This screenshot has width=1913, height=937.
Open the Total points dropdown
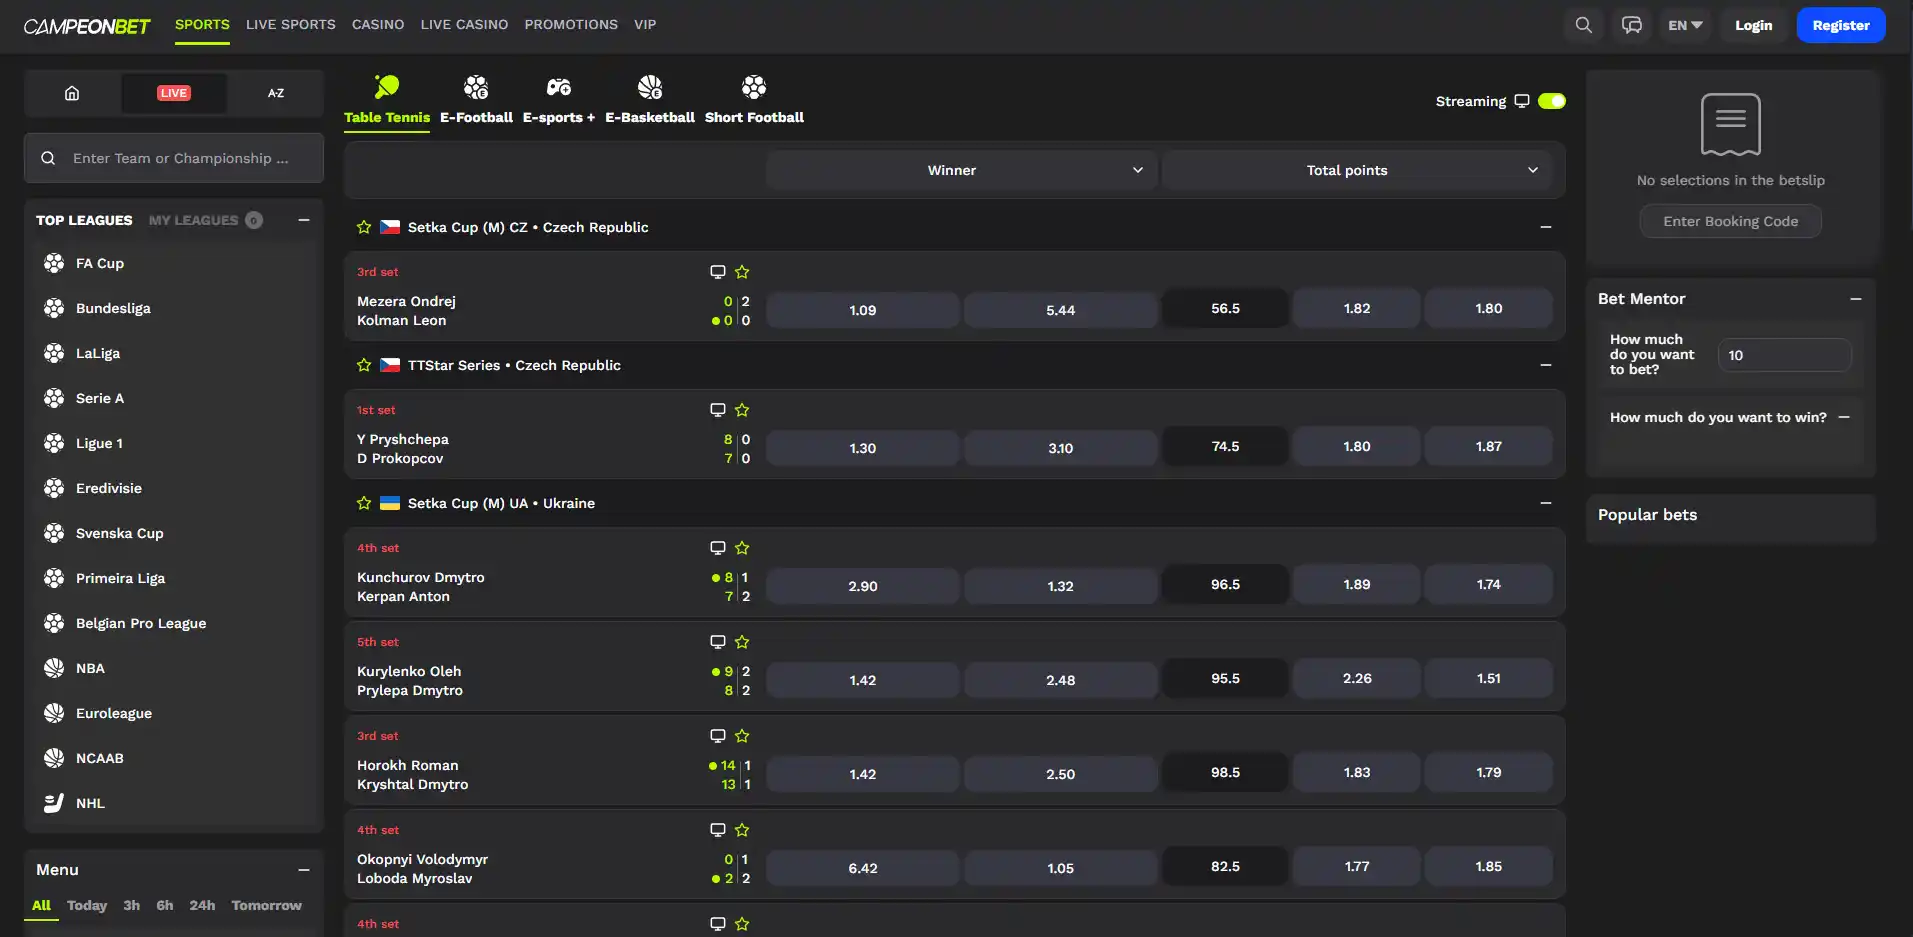1357,170
